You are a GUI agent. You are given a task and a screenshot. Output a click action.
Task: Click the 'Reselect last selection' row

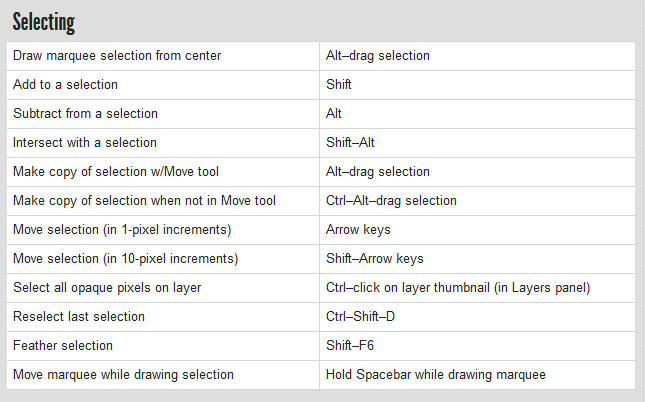79,317
